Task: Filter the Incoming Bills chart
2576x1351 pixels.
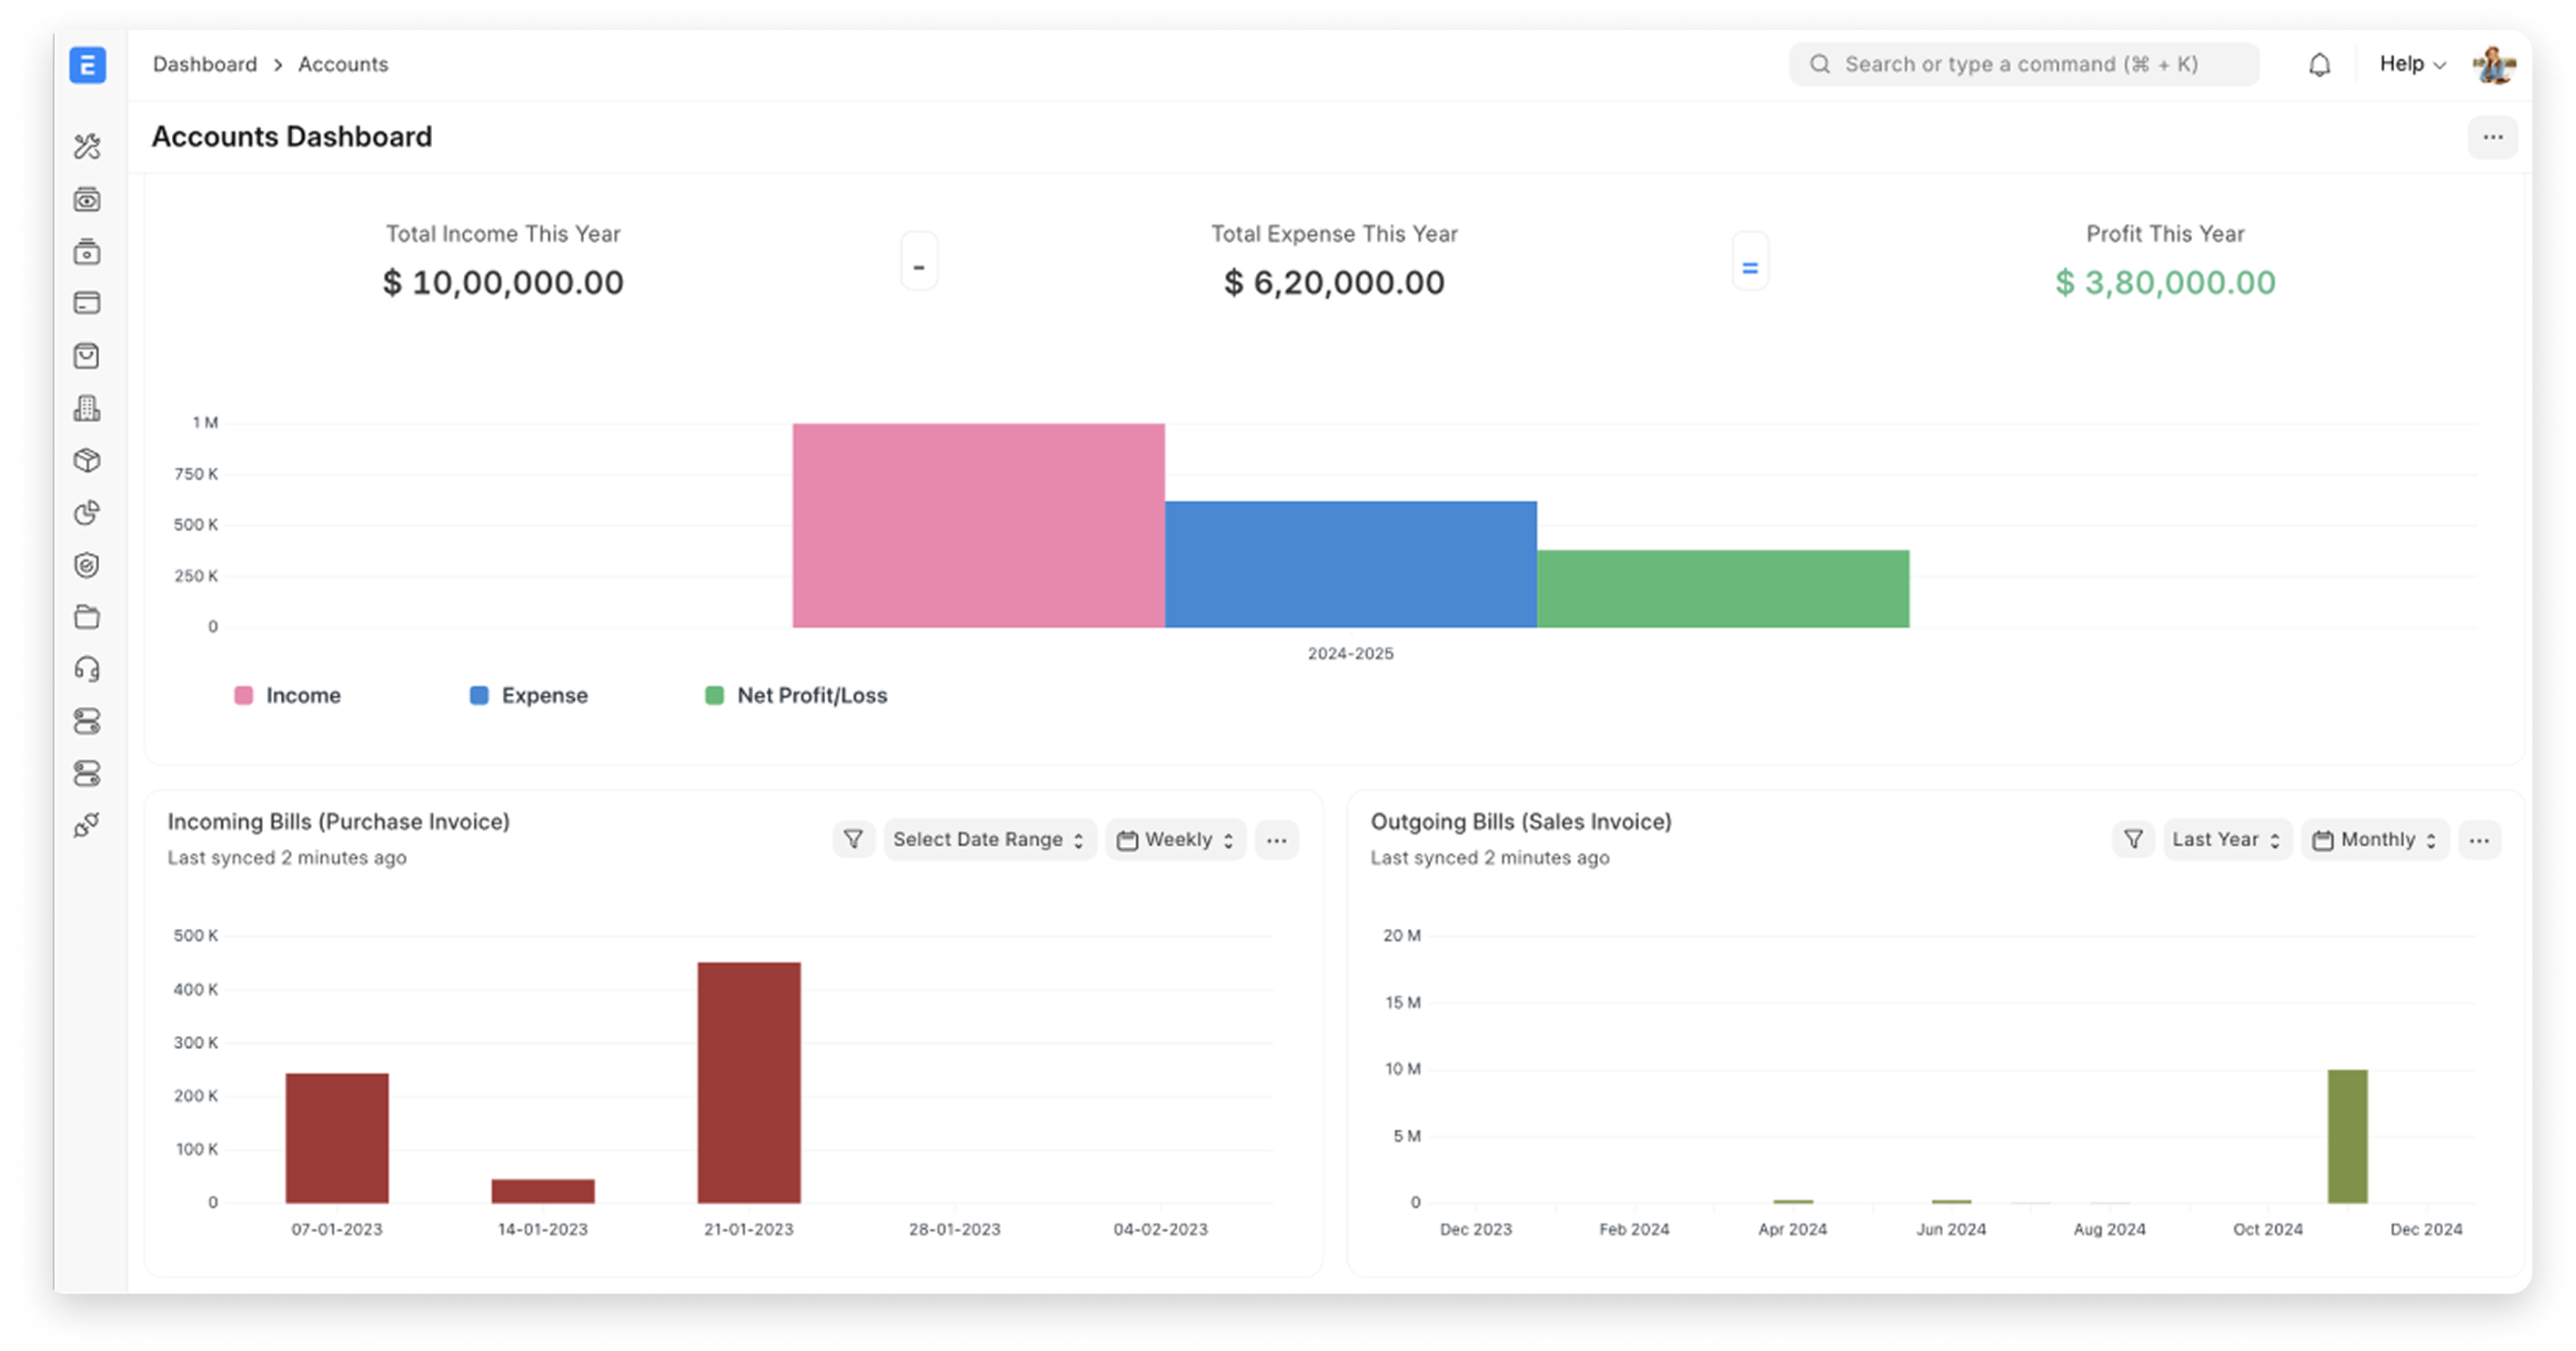Action: coord(853,839)
